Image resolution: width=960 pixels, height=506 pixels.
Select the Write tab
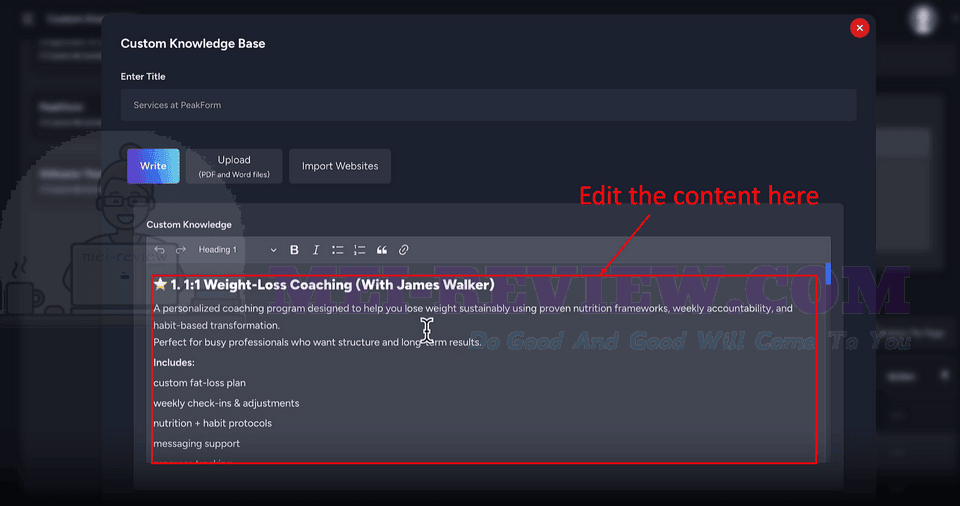pos(153,166)
